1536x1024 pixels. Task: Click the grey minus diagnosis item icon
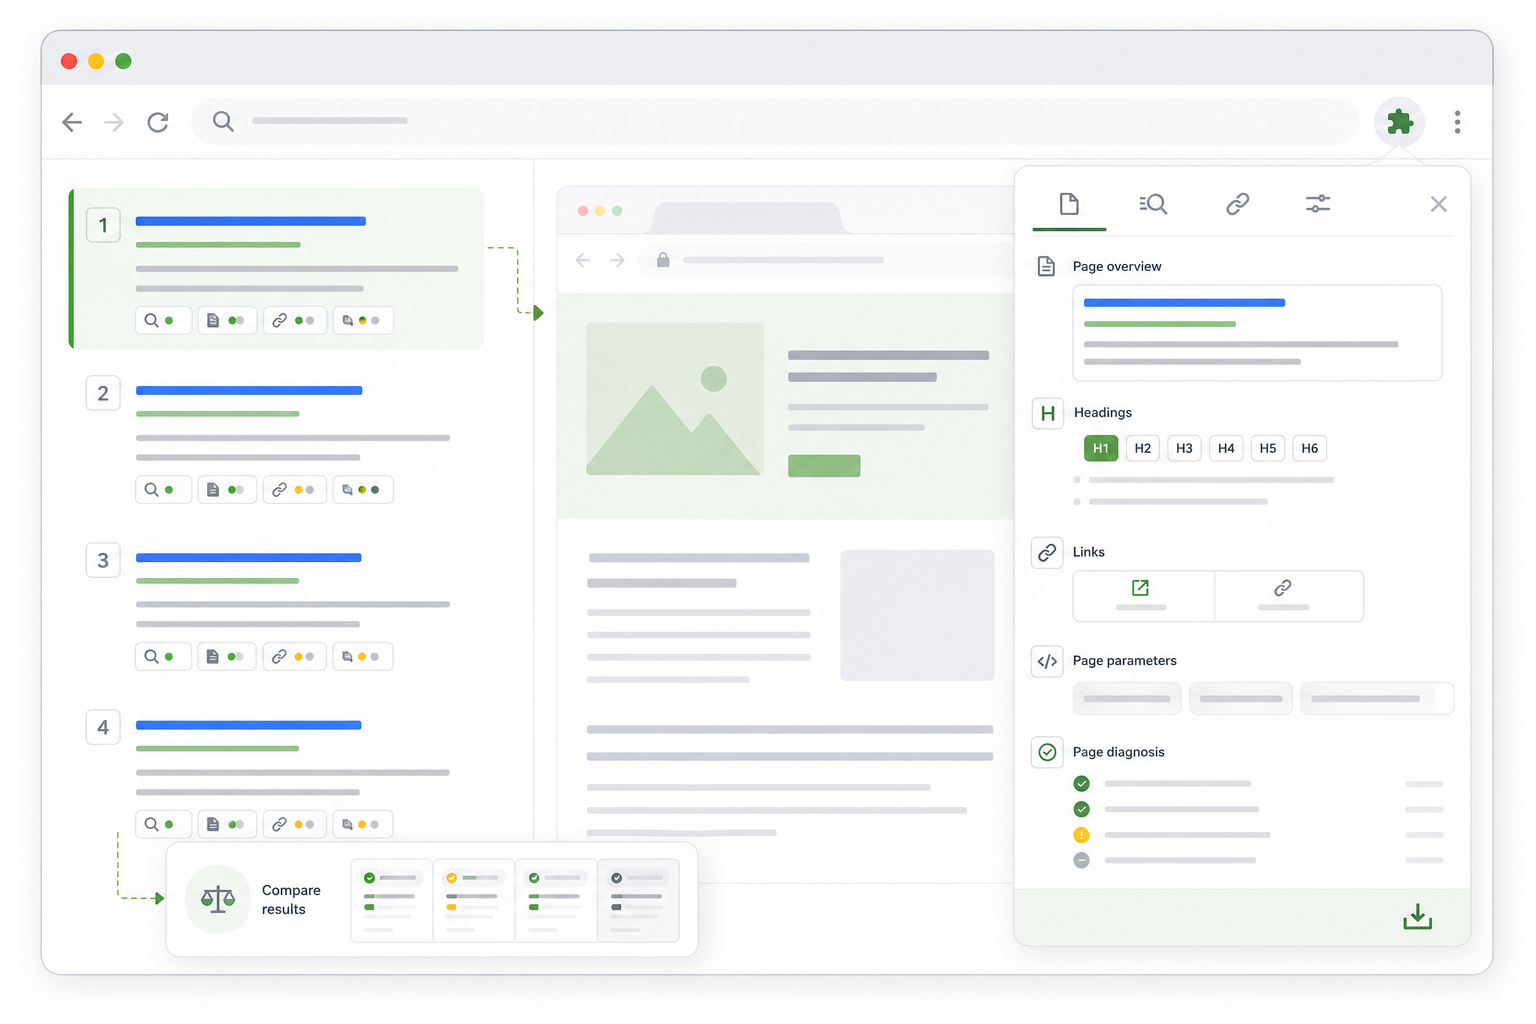(x=1081, y=860)
